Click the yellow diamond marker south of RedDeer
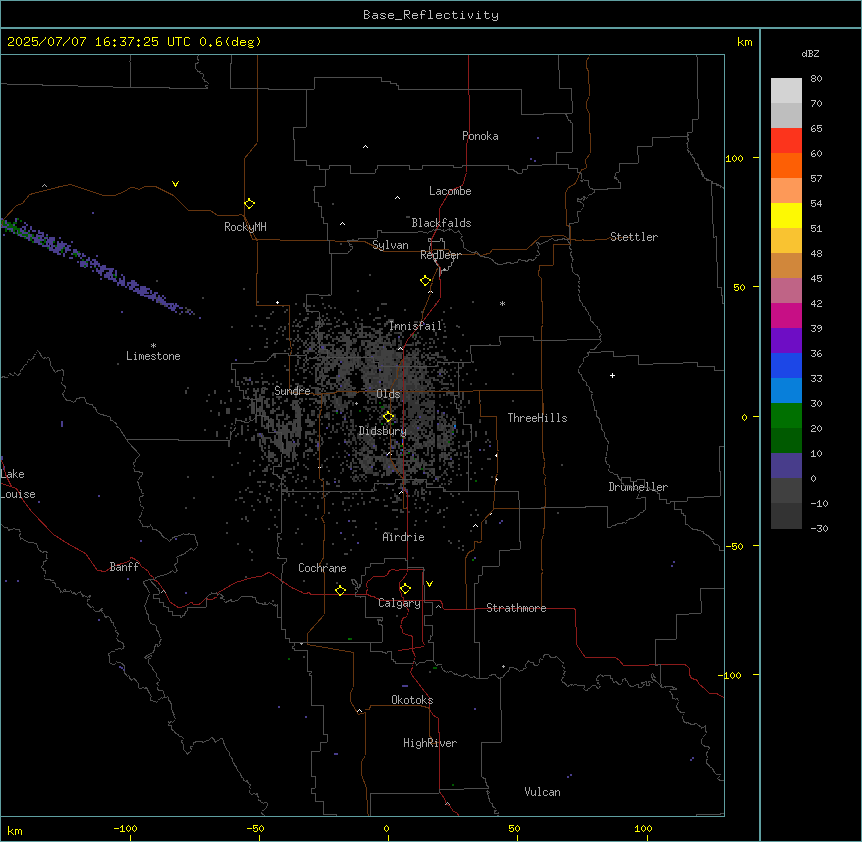The width and height of the screenshot is (862, 842). pos(426,281)
